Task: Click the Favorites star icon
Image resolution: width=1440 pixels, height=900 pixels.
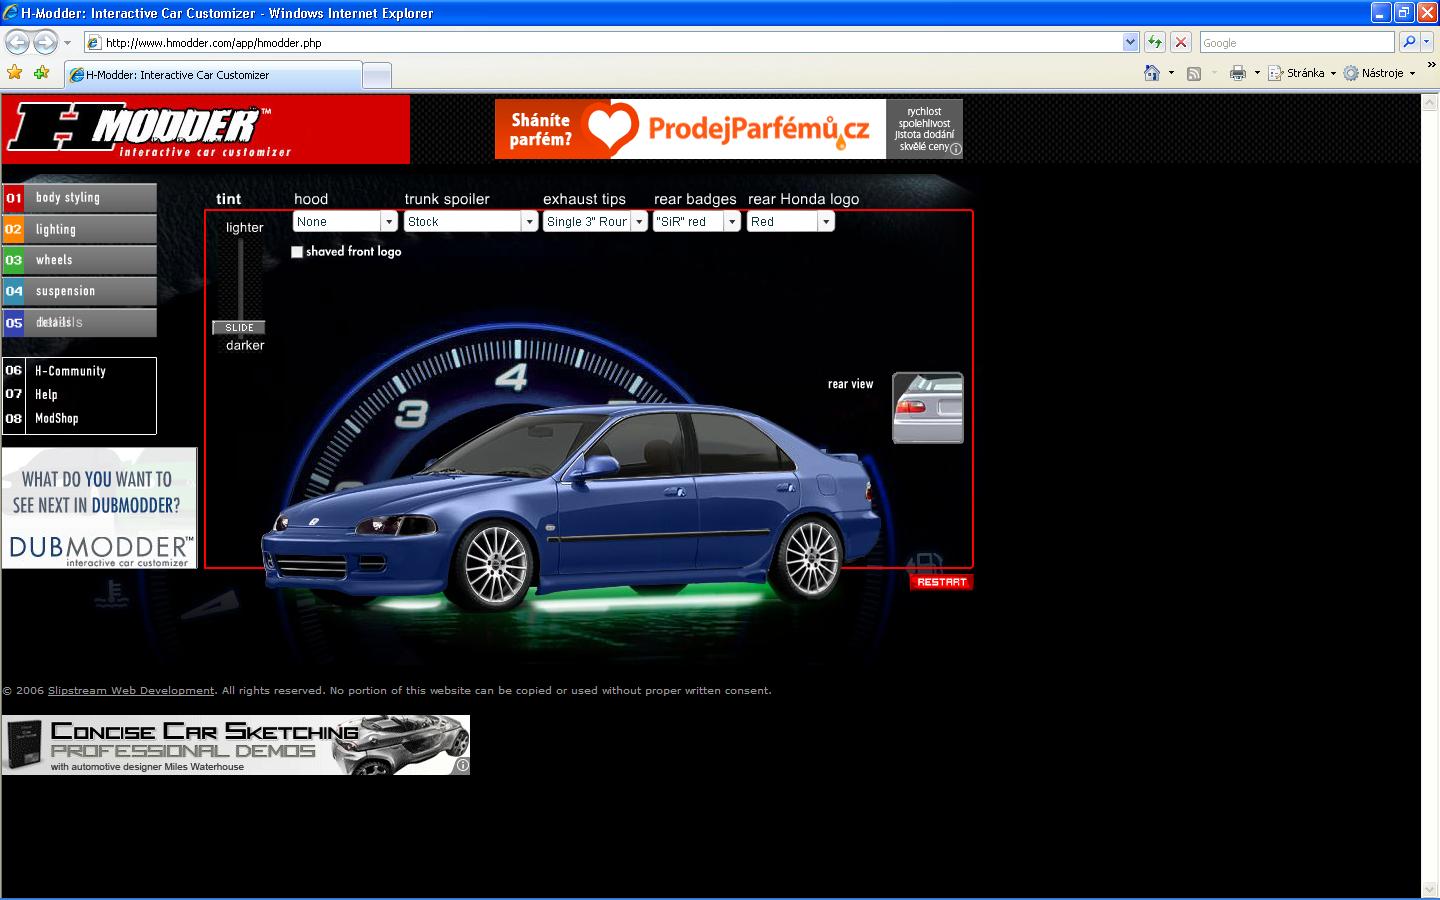Action: 14,73
